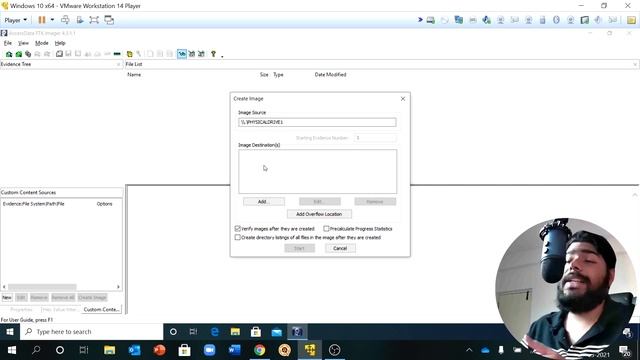The width and height of the screenshot is (640, 360).
Task: Open the View menu
Action: click(23, 43)
